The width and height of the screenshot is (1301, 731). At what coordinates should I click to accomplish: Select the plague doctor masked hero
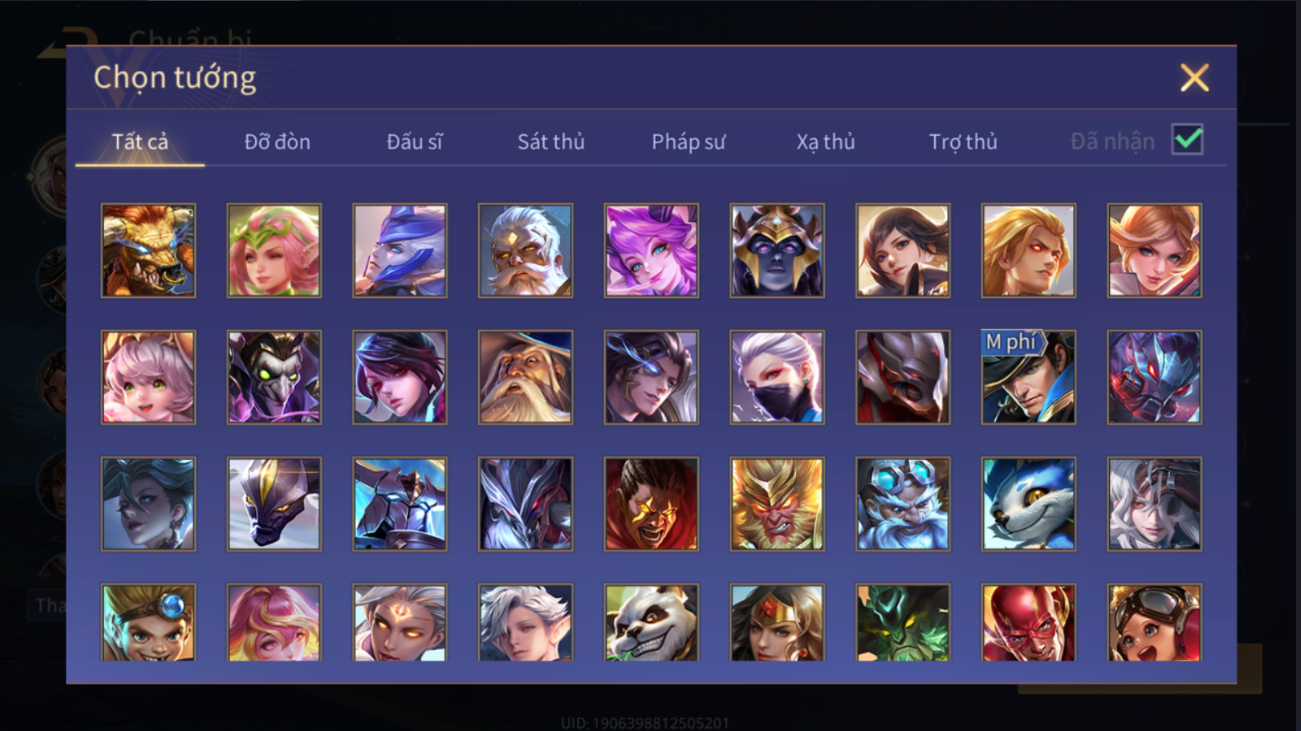pos(274,377)
